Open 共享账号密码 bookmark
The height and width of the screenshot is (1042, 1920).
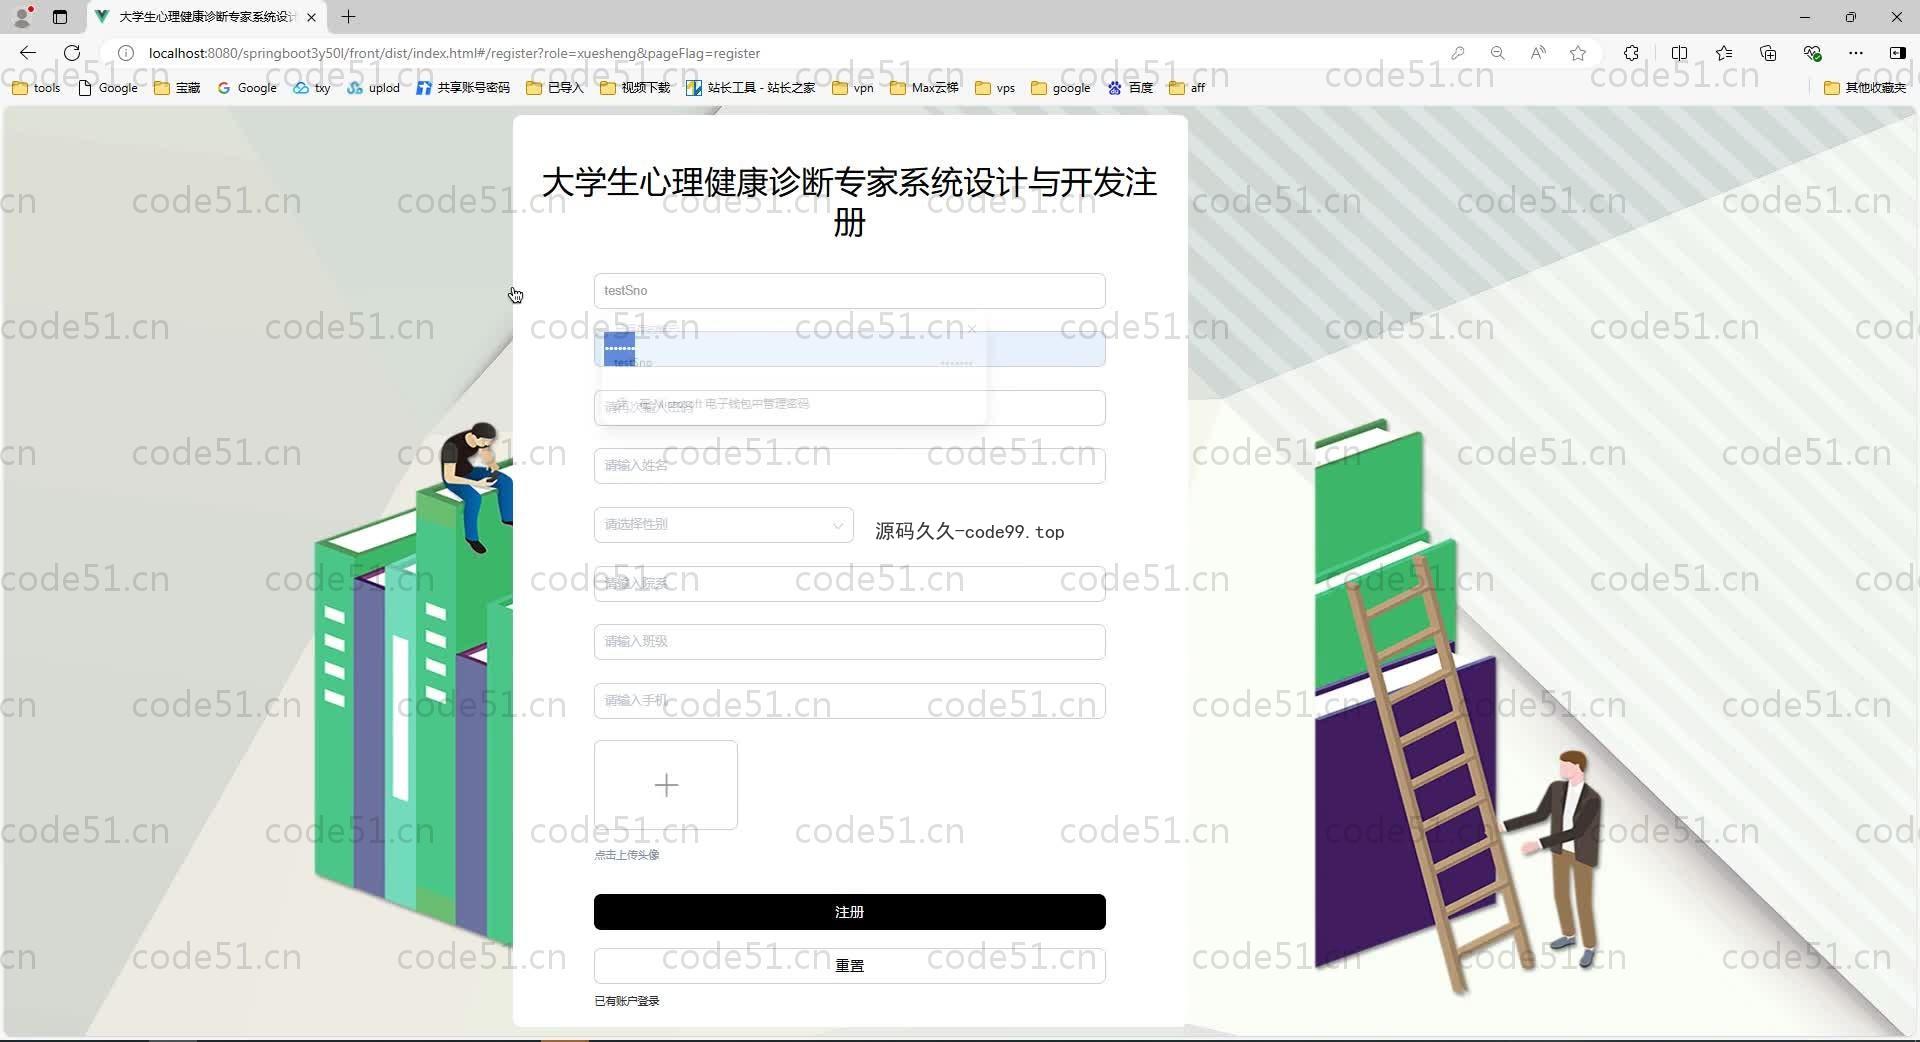click(463, 88)
